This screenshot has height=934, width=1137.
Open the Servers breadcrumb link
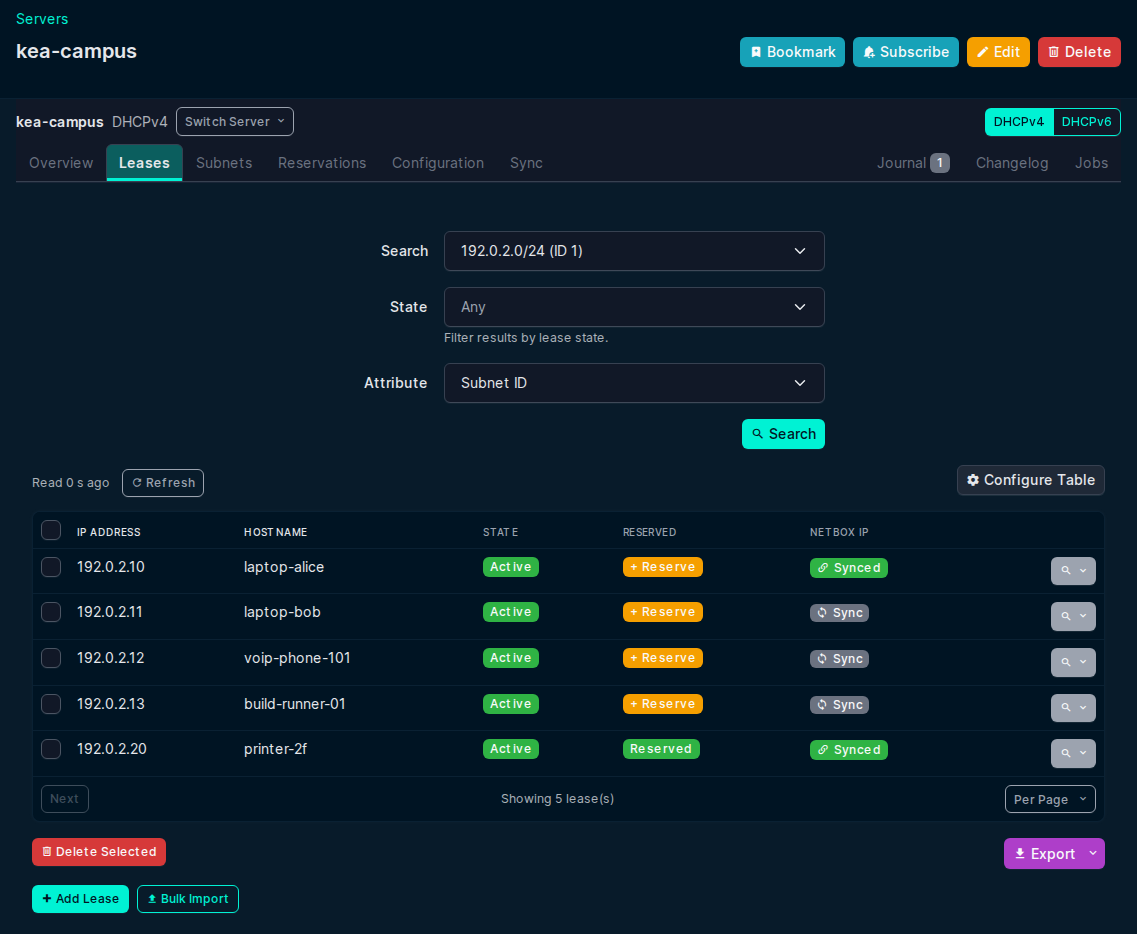click(42, 19)
